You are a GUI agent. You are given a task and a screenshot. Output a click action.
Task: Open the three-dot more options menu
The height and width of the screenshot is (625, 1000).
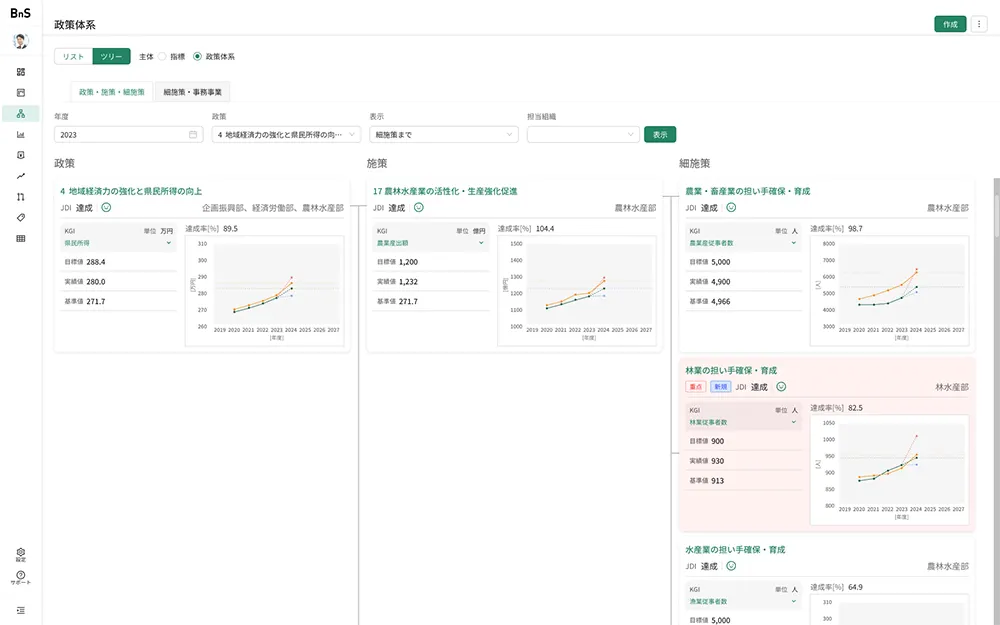[979, 24]
